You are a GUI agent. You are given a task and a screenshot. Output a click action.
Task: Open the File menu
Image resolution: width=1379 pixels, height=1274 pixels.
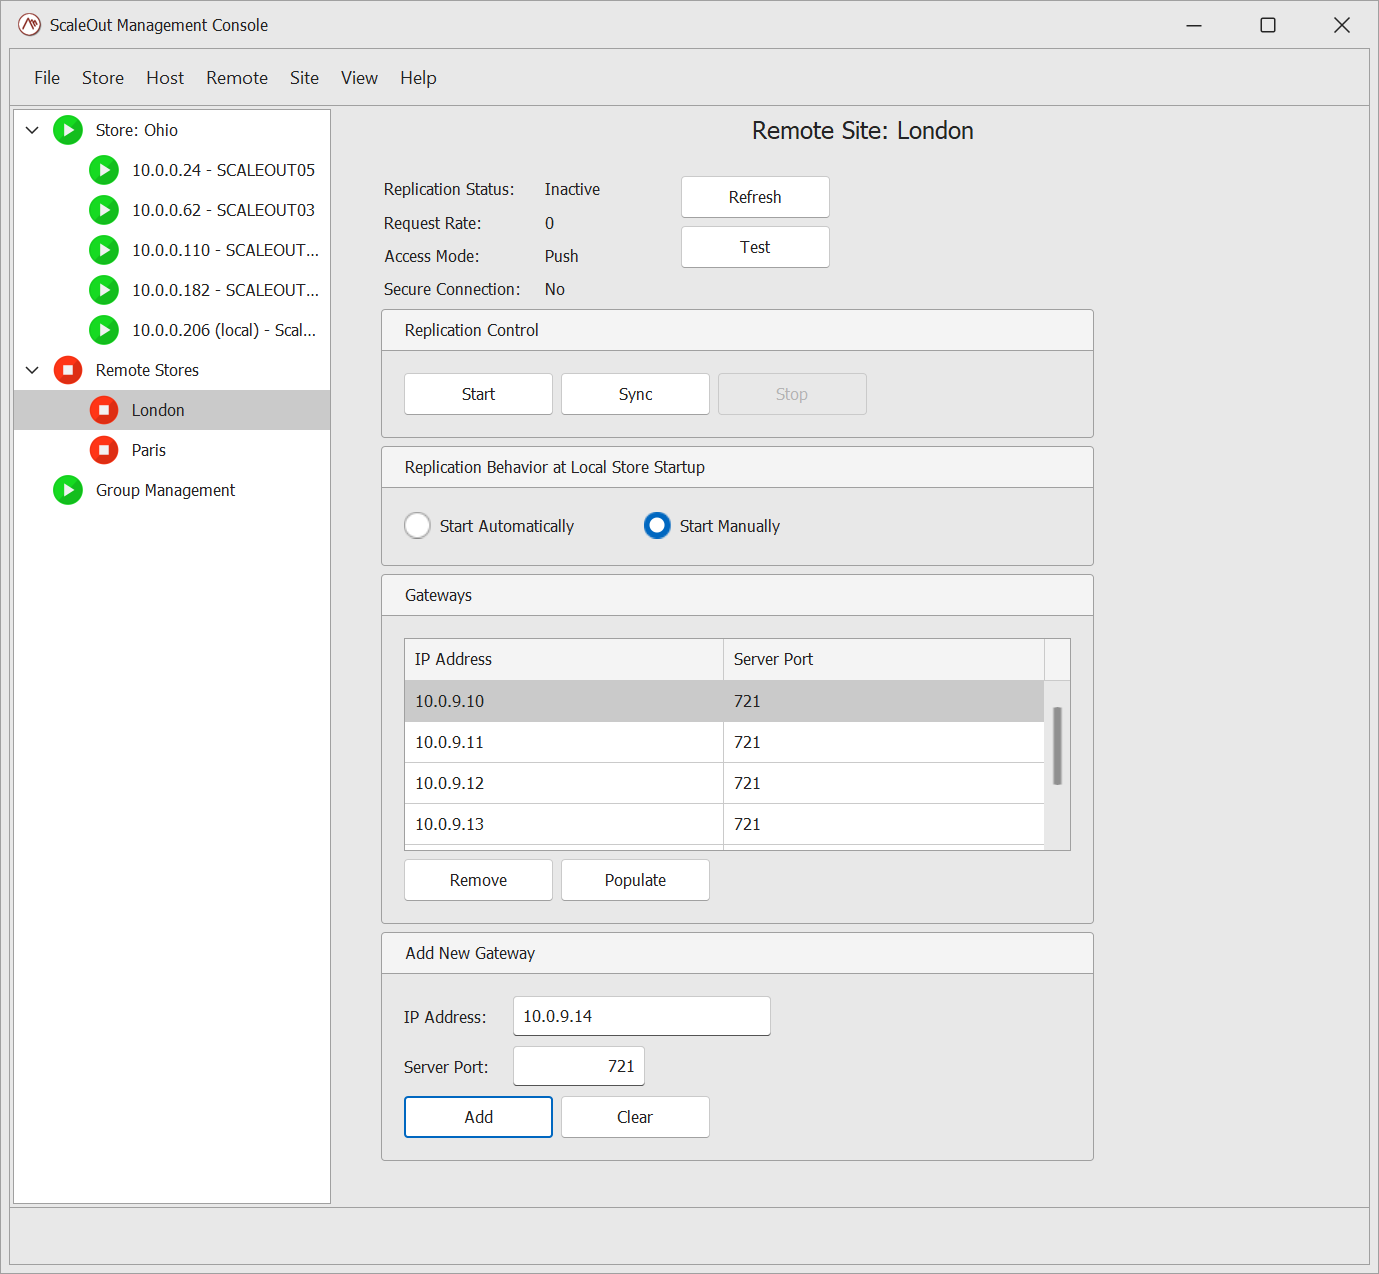47,78
